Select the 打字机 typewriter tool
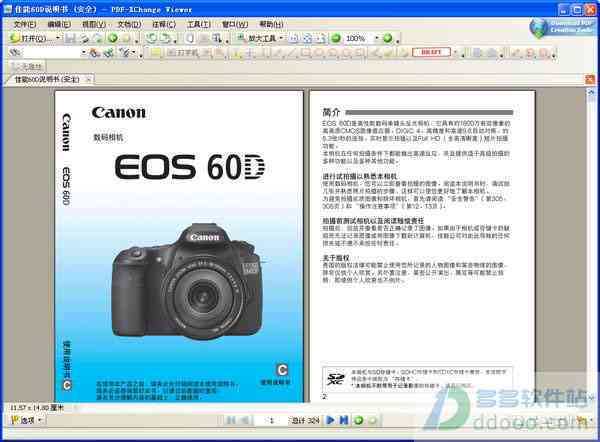This screenshot has width=600, height=442. point(183,52)
